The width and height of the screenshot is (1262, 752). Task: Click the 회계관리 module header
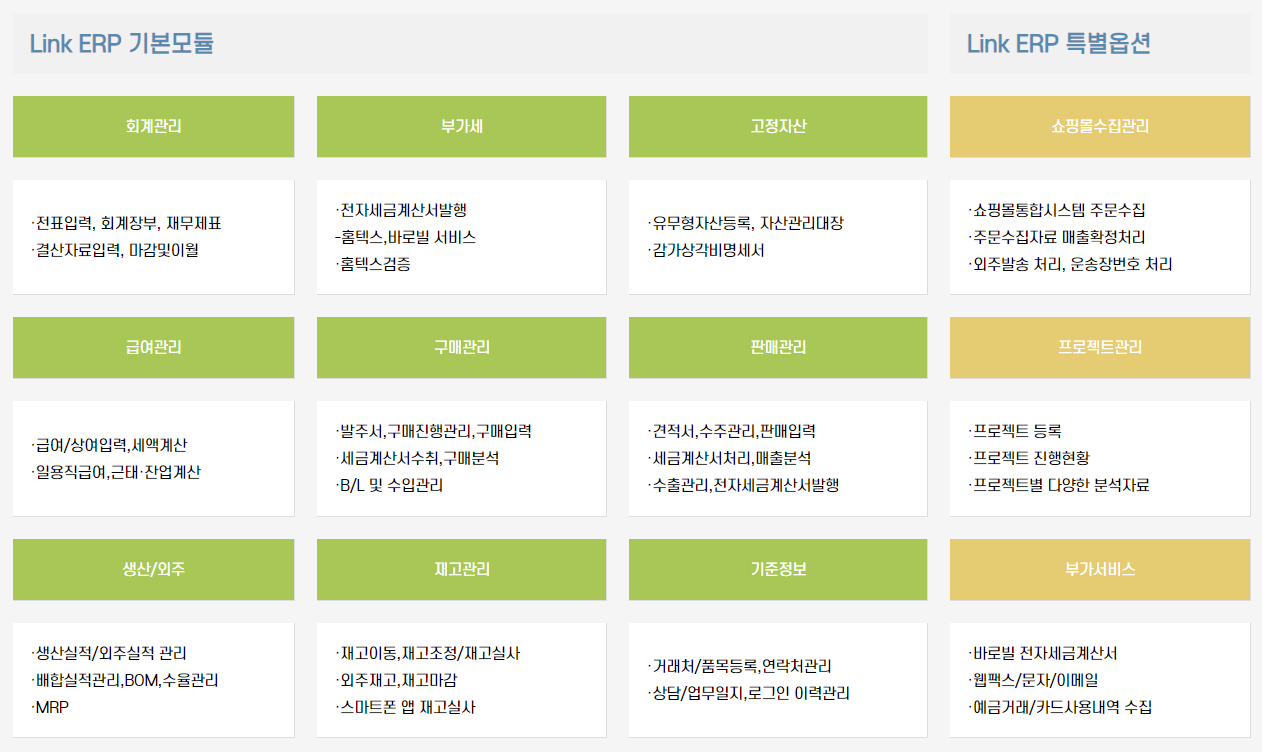point(153,127)
